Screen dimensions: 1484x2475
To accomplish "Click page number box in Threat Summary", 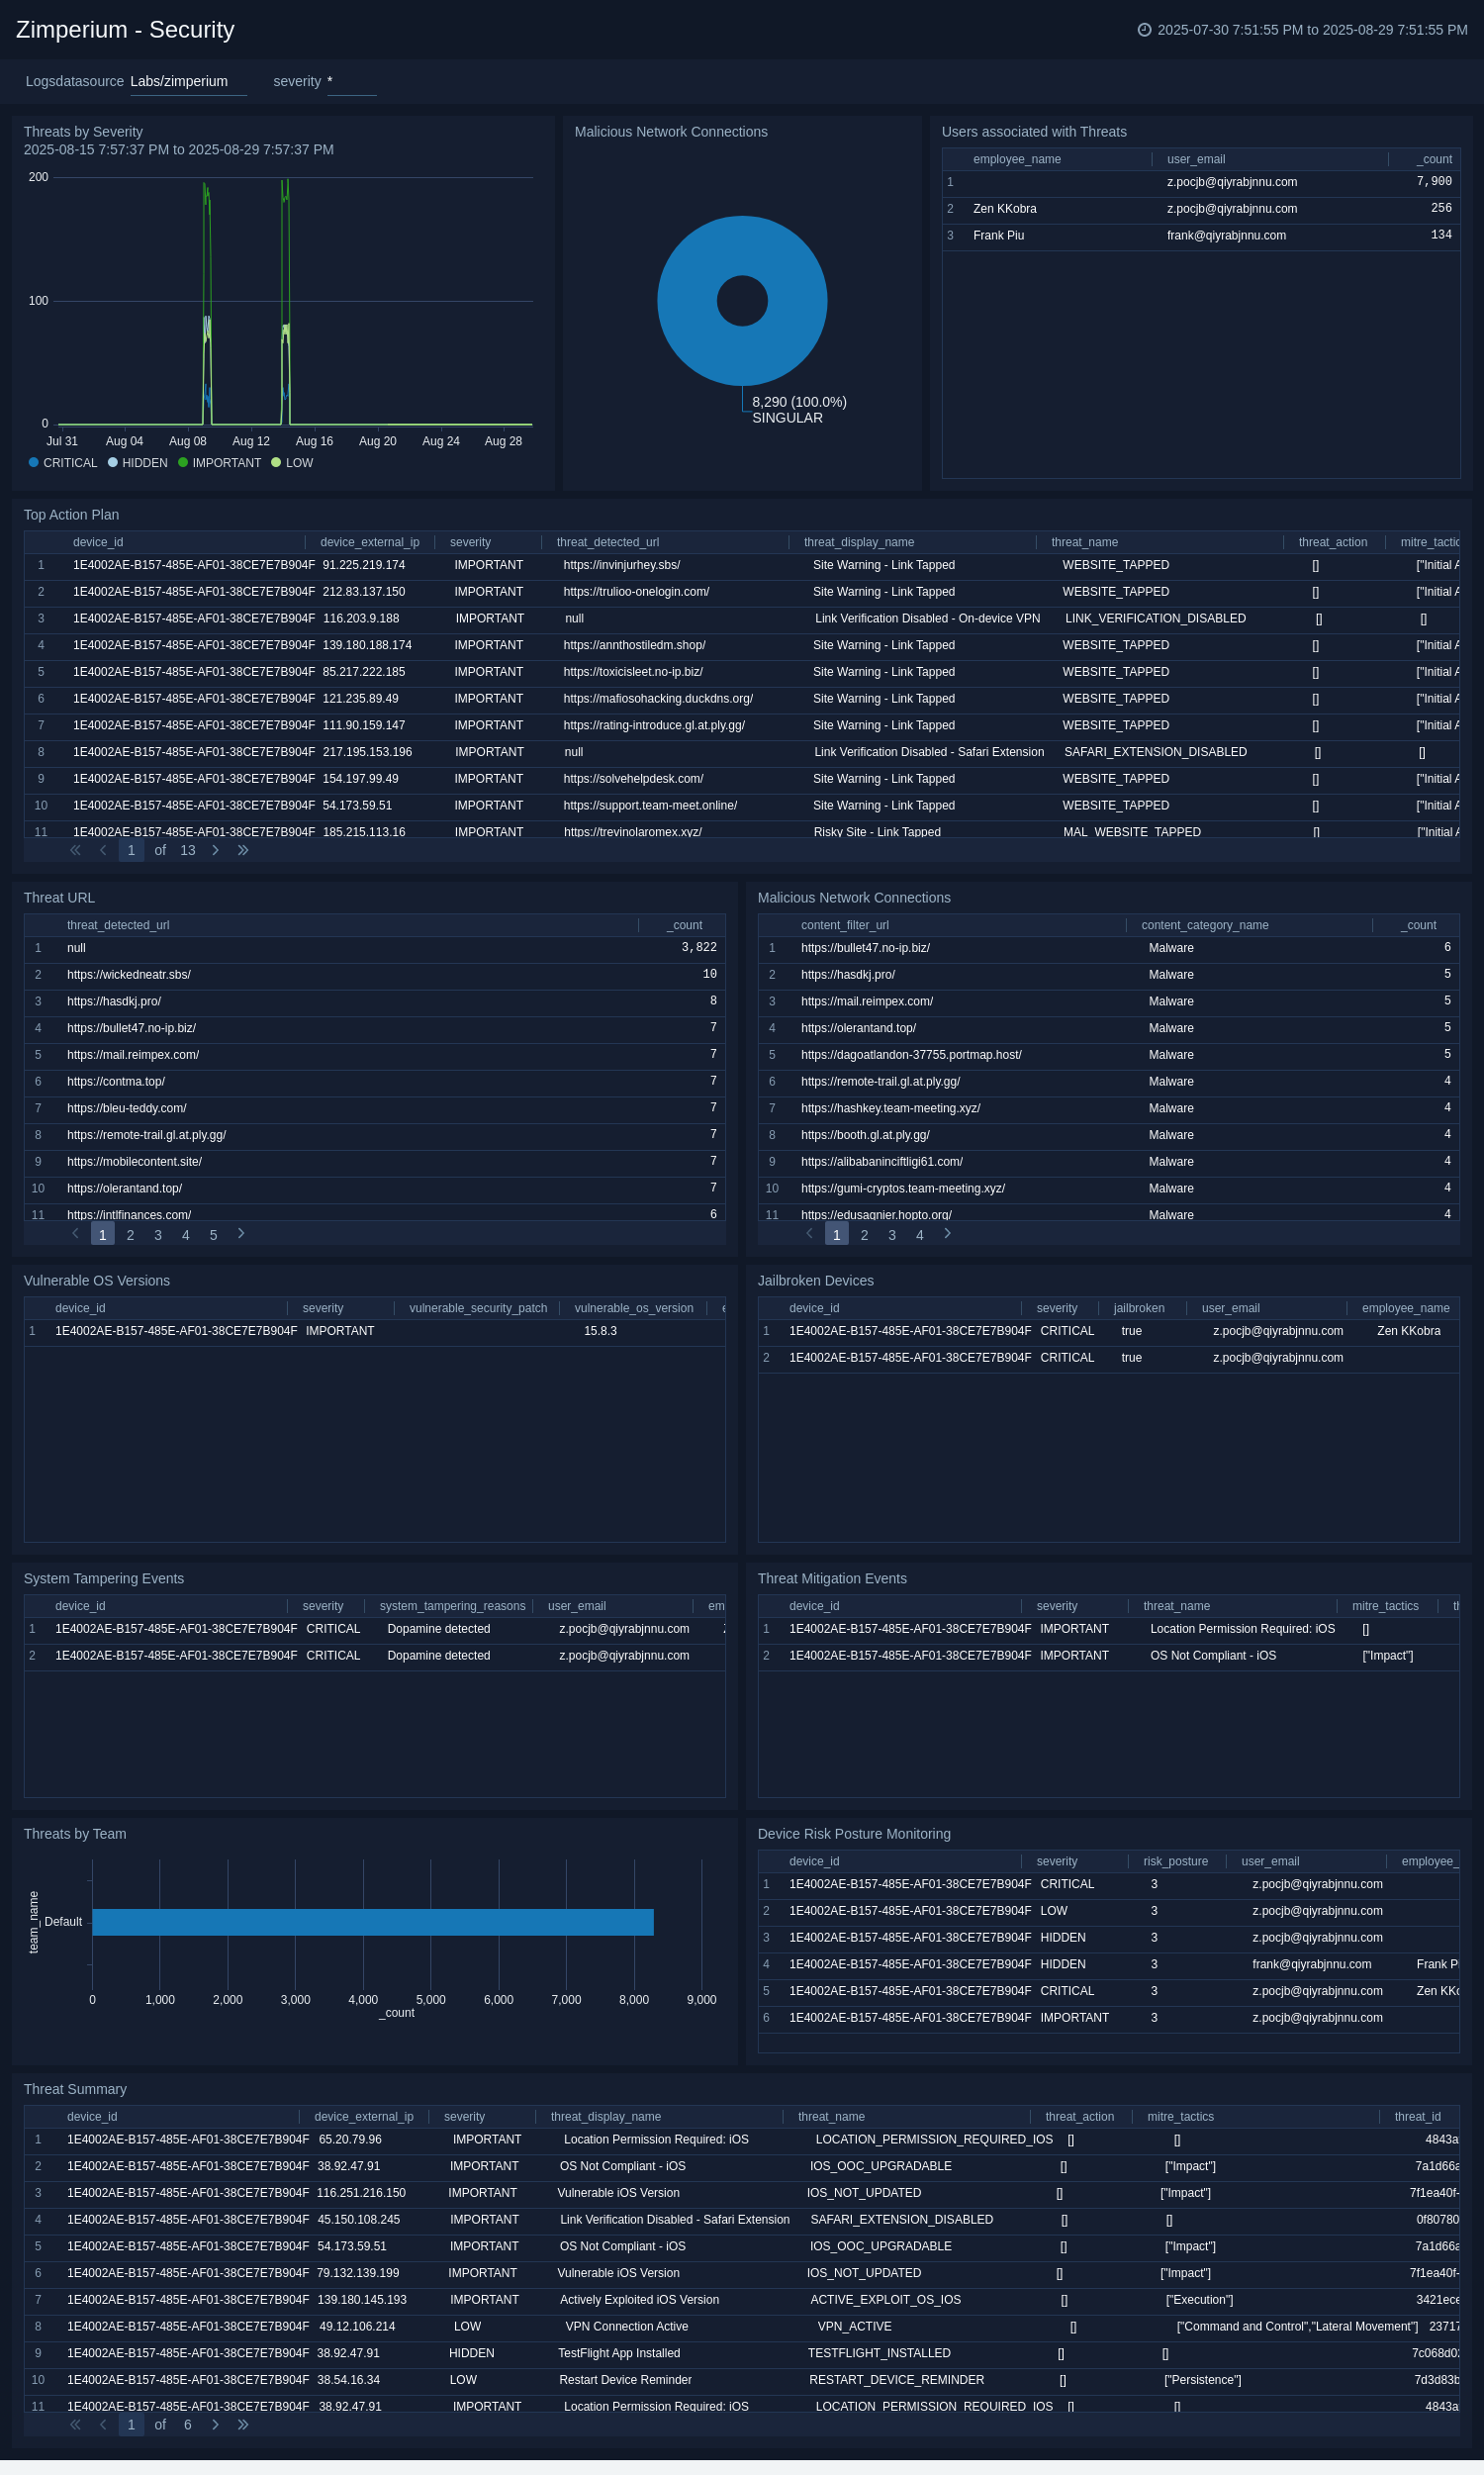I will click(131, 2425).
